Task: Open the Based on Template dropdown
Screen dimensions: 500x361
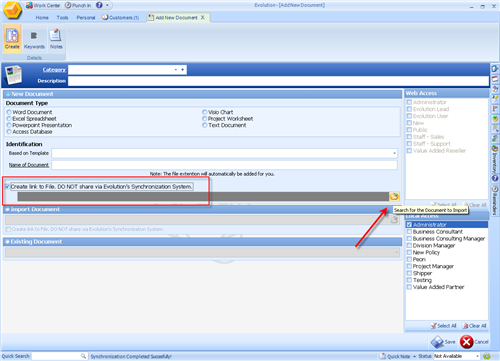Action: pyautogui.click(x=394, y=153)
